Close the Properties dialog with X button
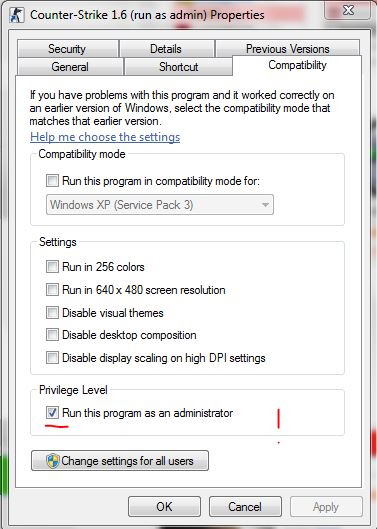The width and height of the screenshot is (377, 529). (348, 9)
